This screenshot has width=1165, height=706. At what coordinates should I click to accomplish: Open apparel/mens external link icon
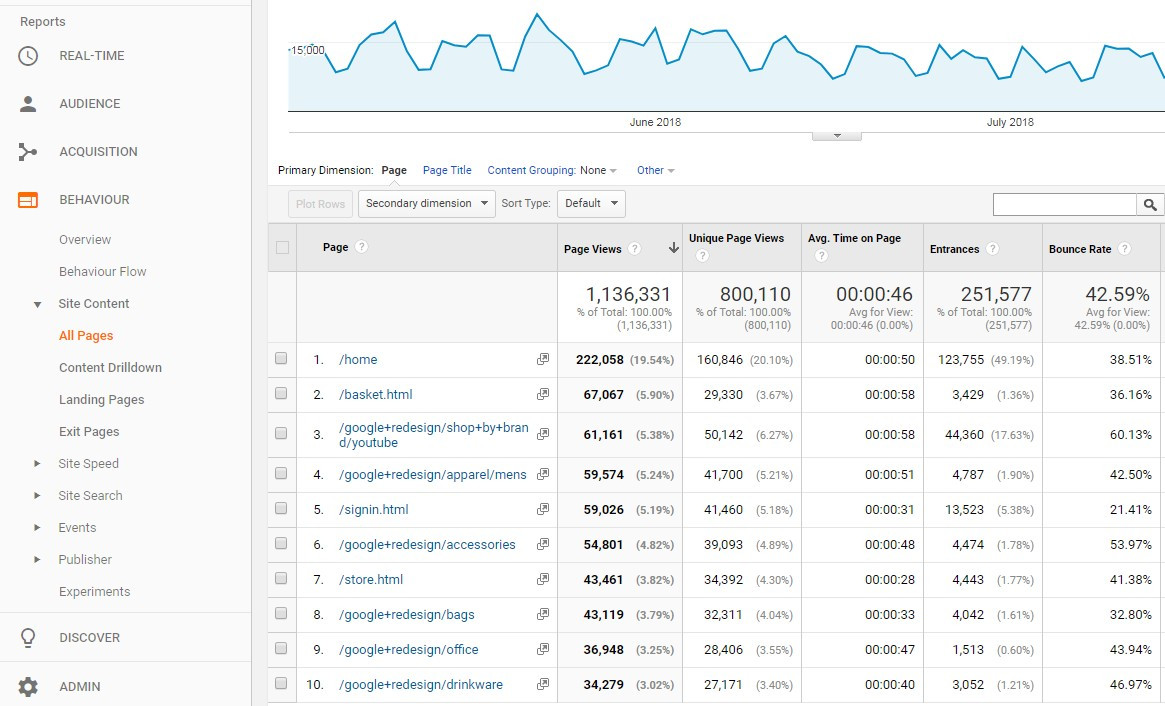coord(543,474)
